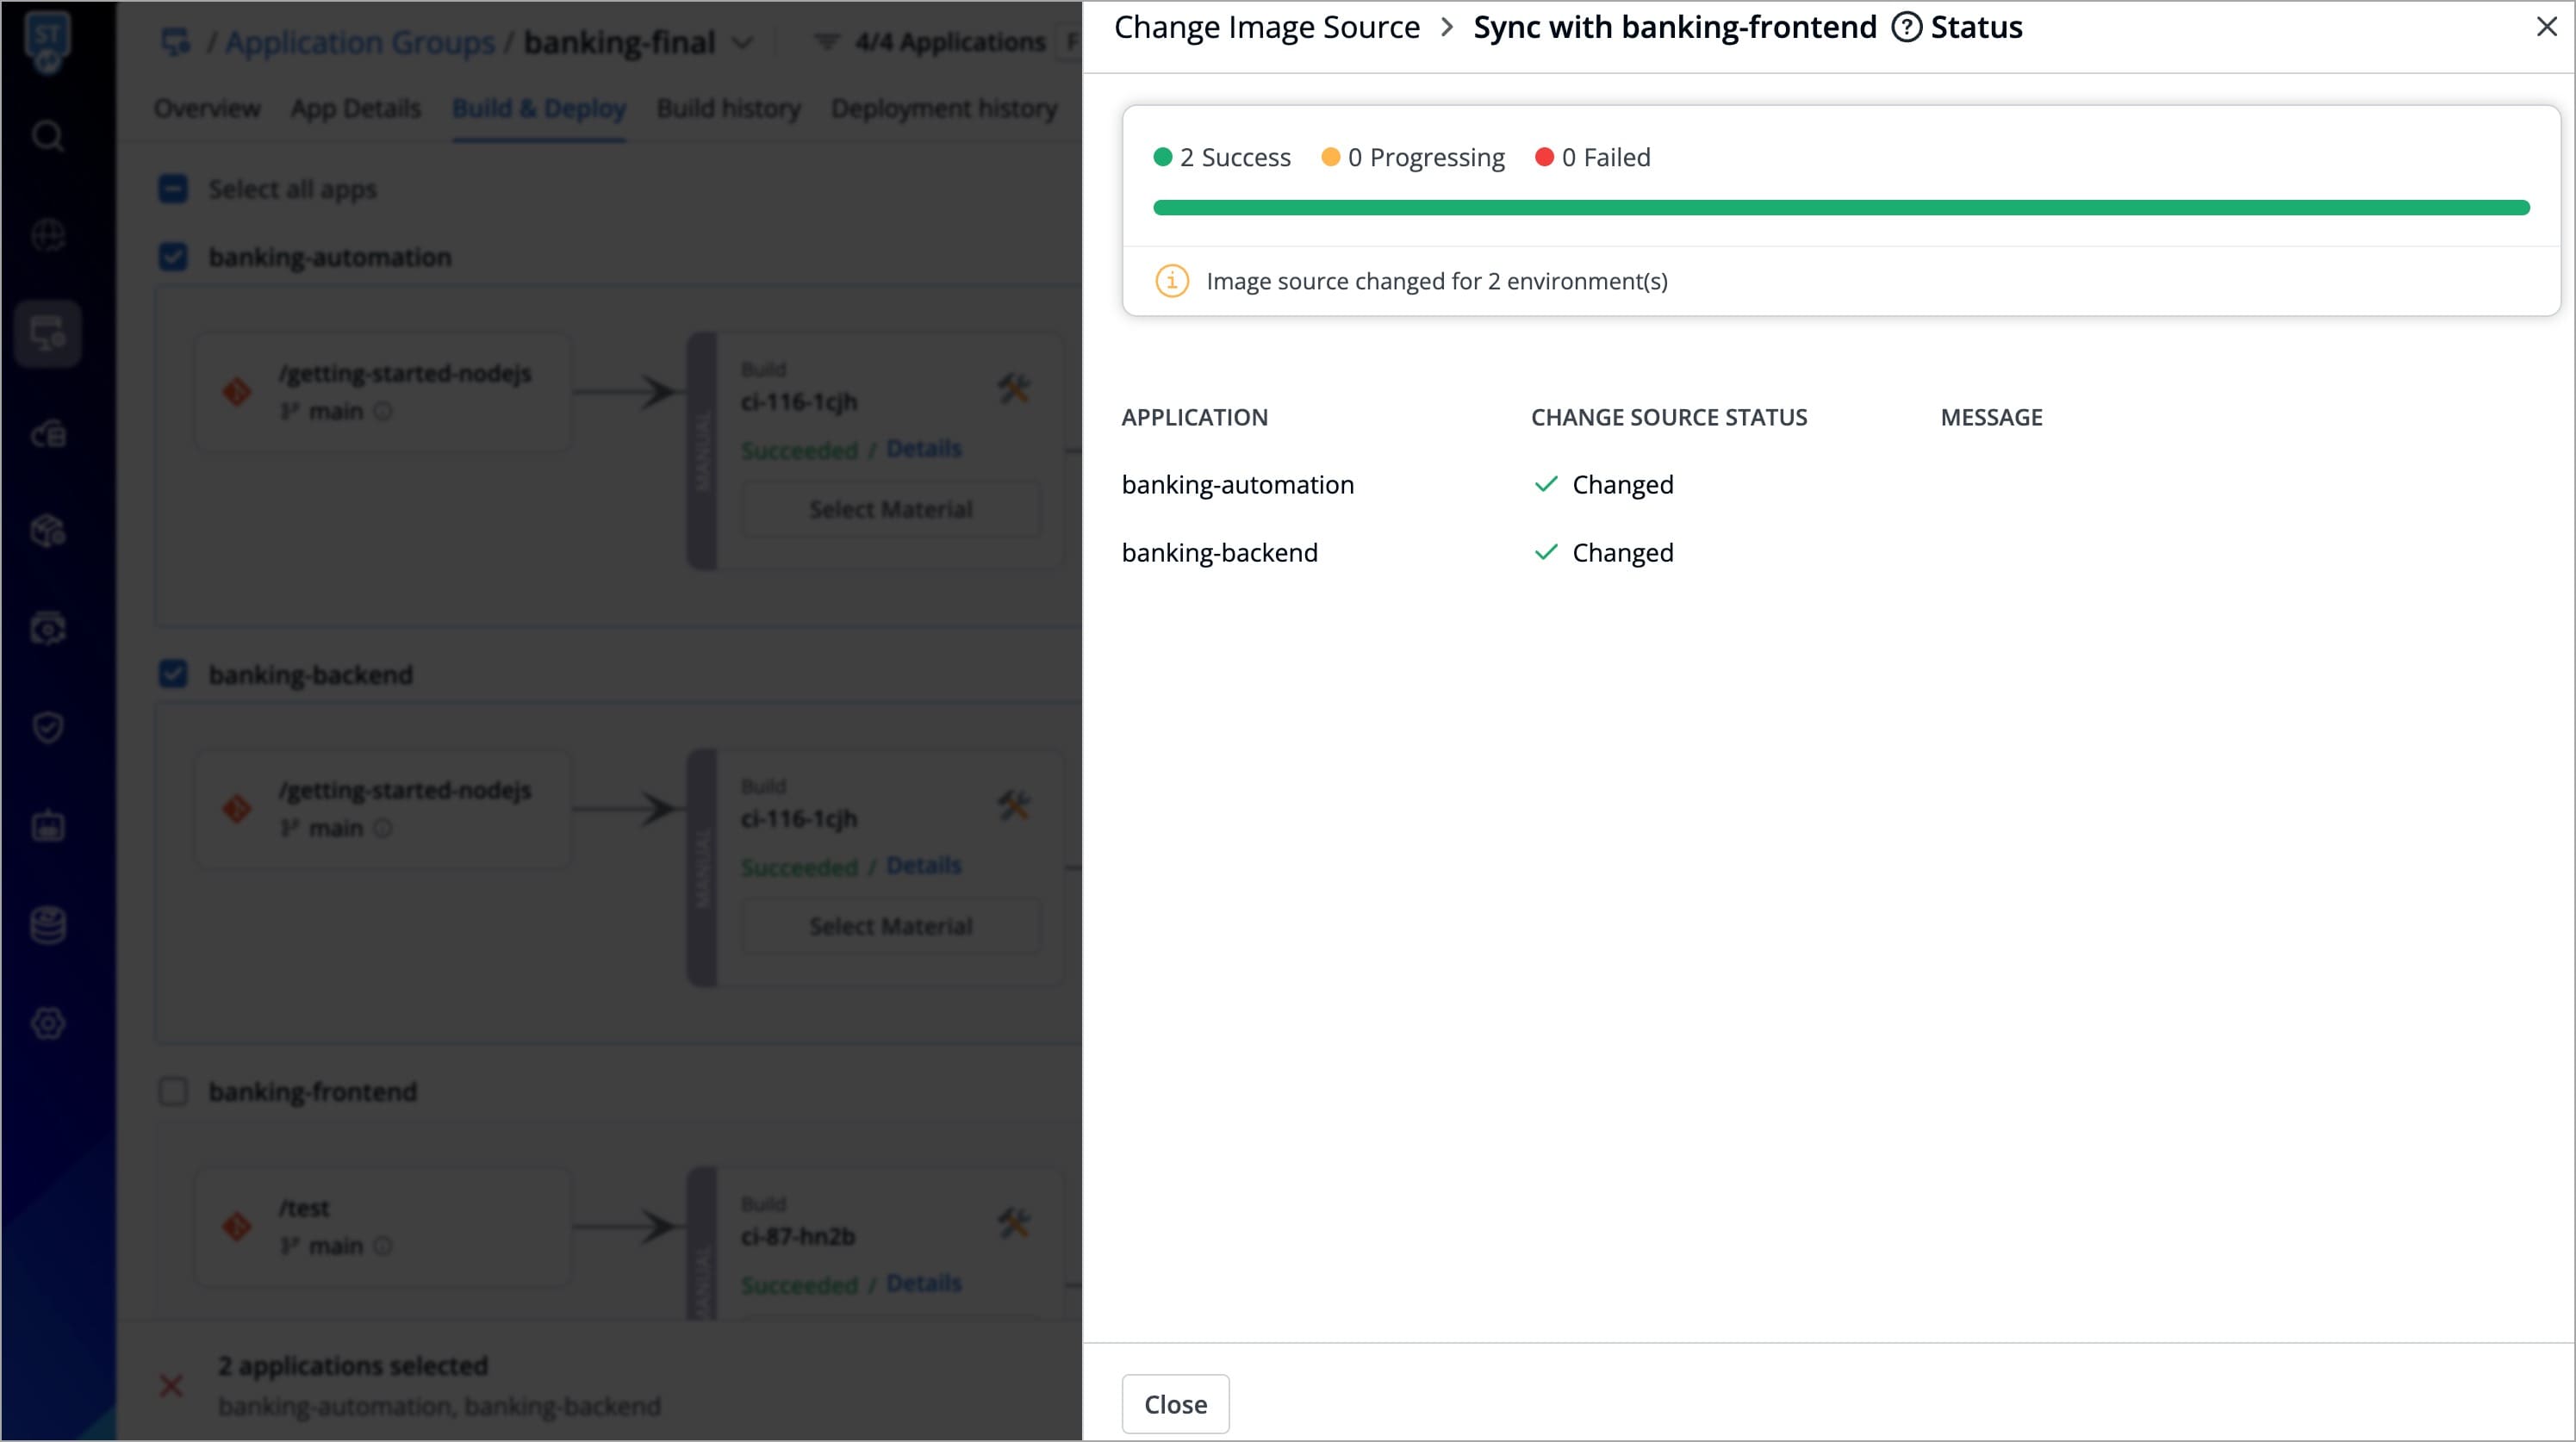Switch to the Build history tab
Screen dimensions: 2576x1442
coord(728,108)
